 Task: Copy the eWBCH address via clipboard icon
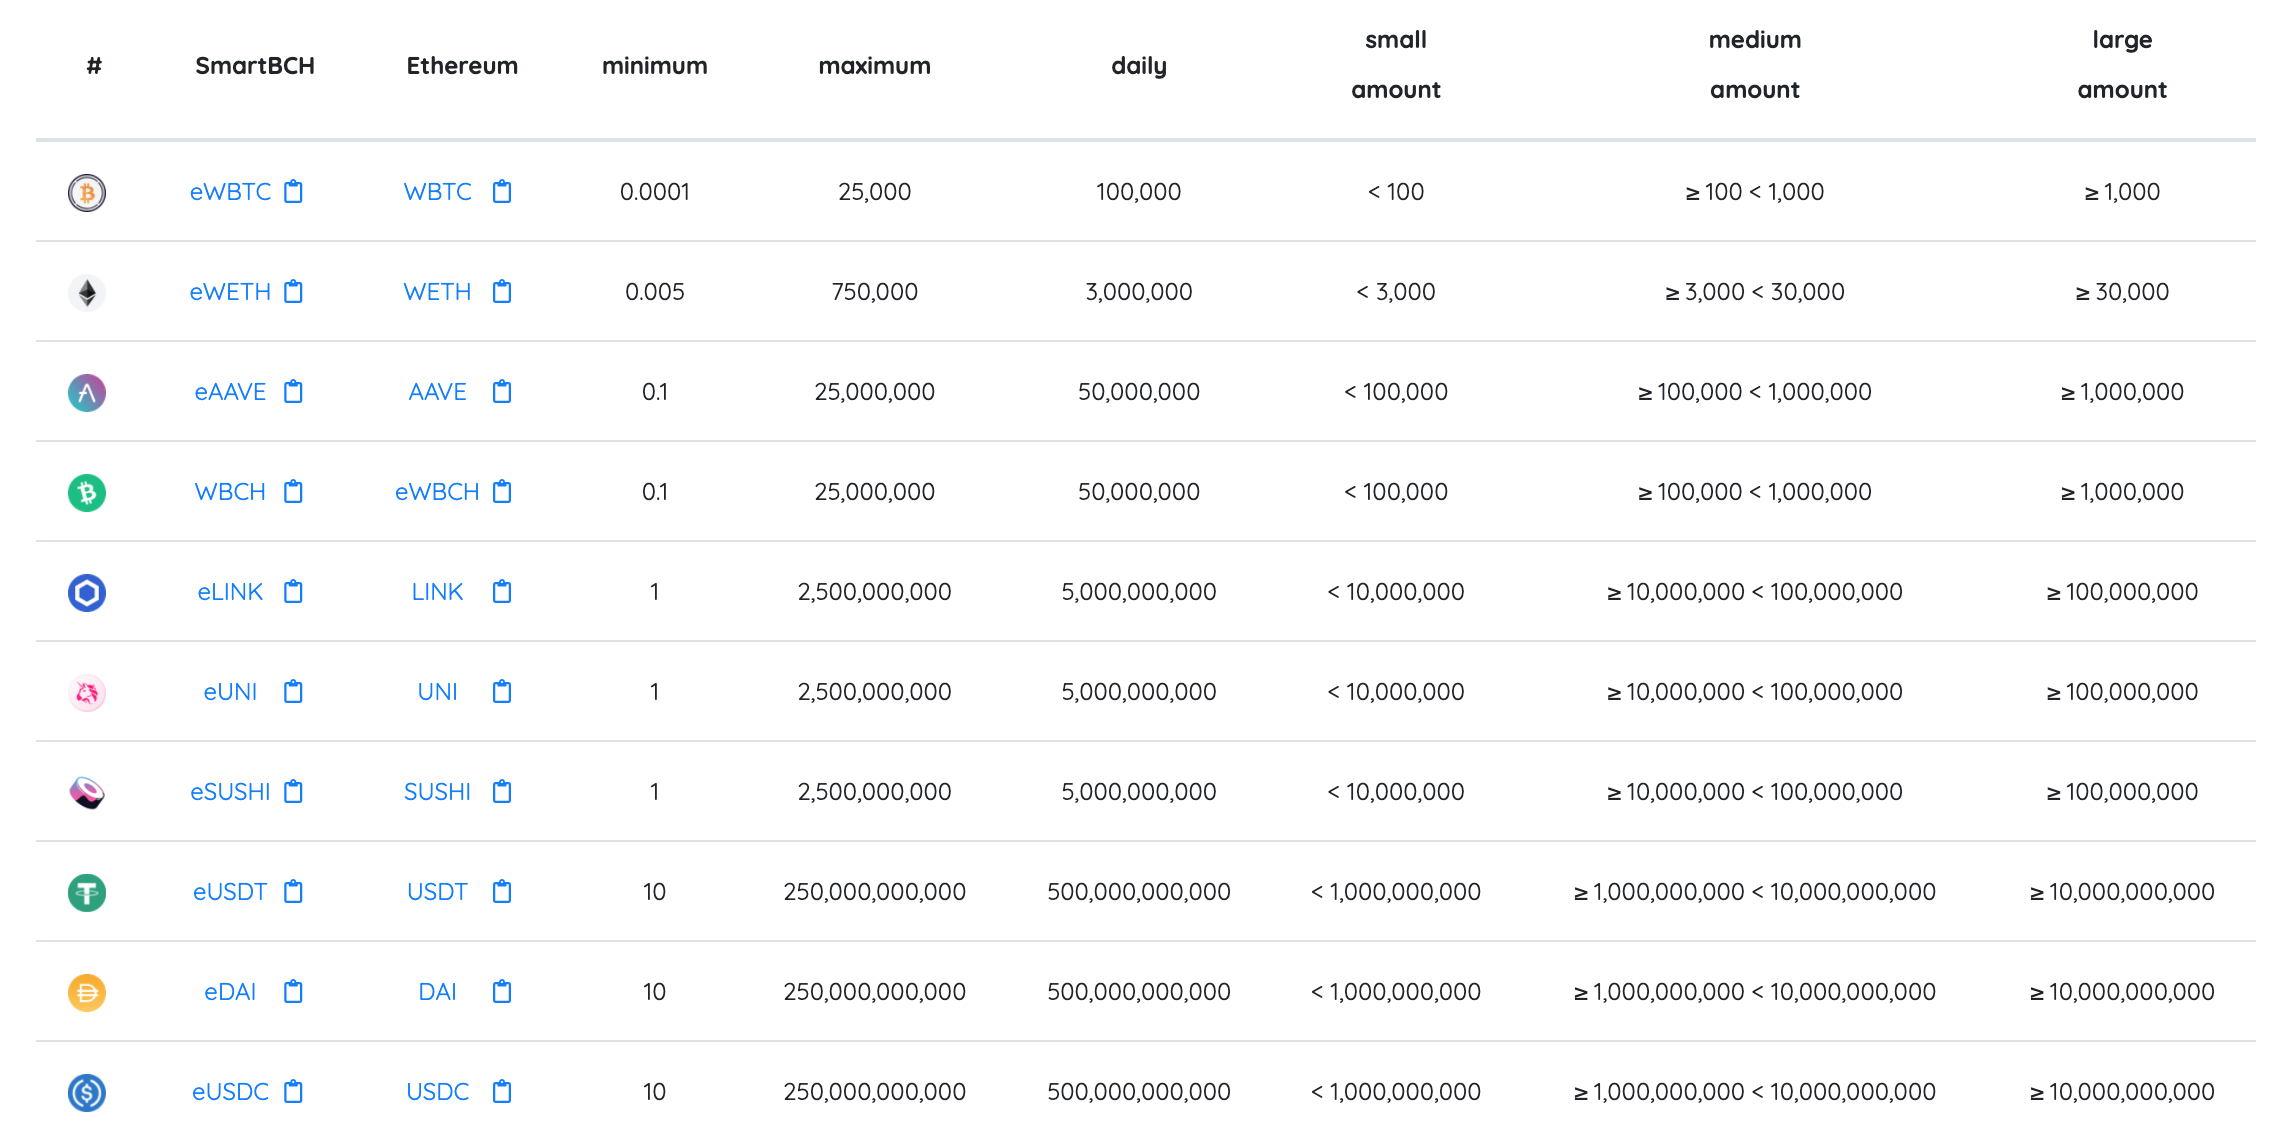pos(502,491)
